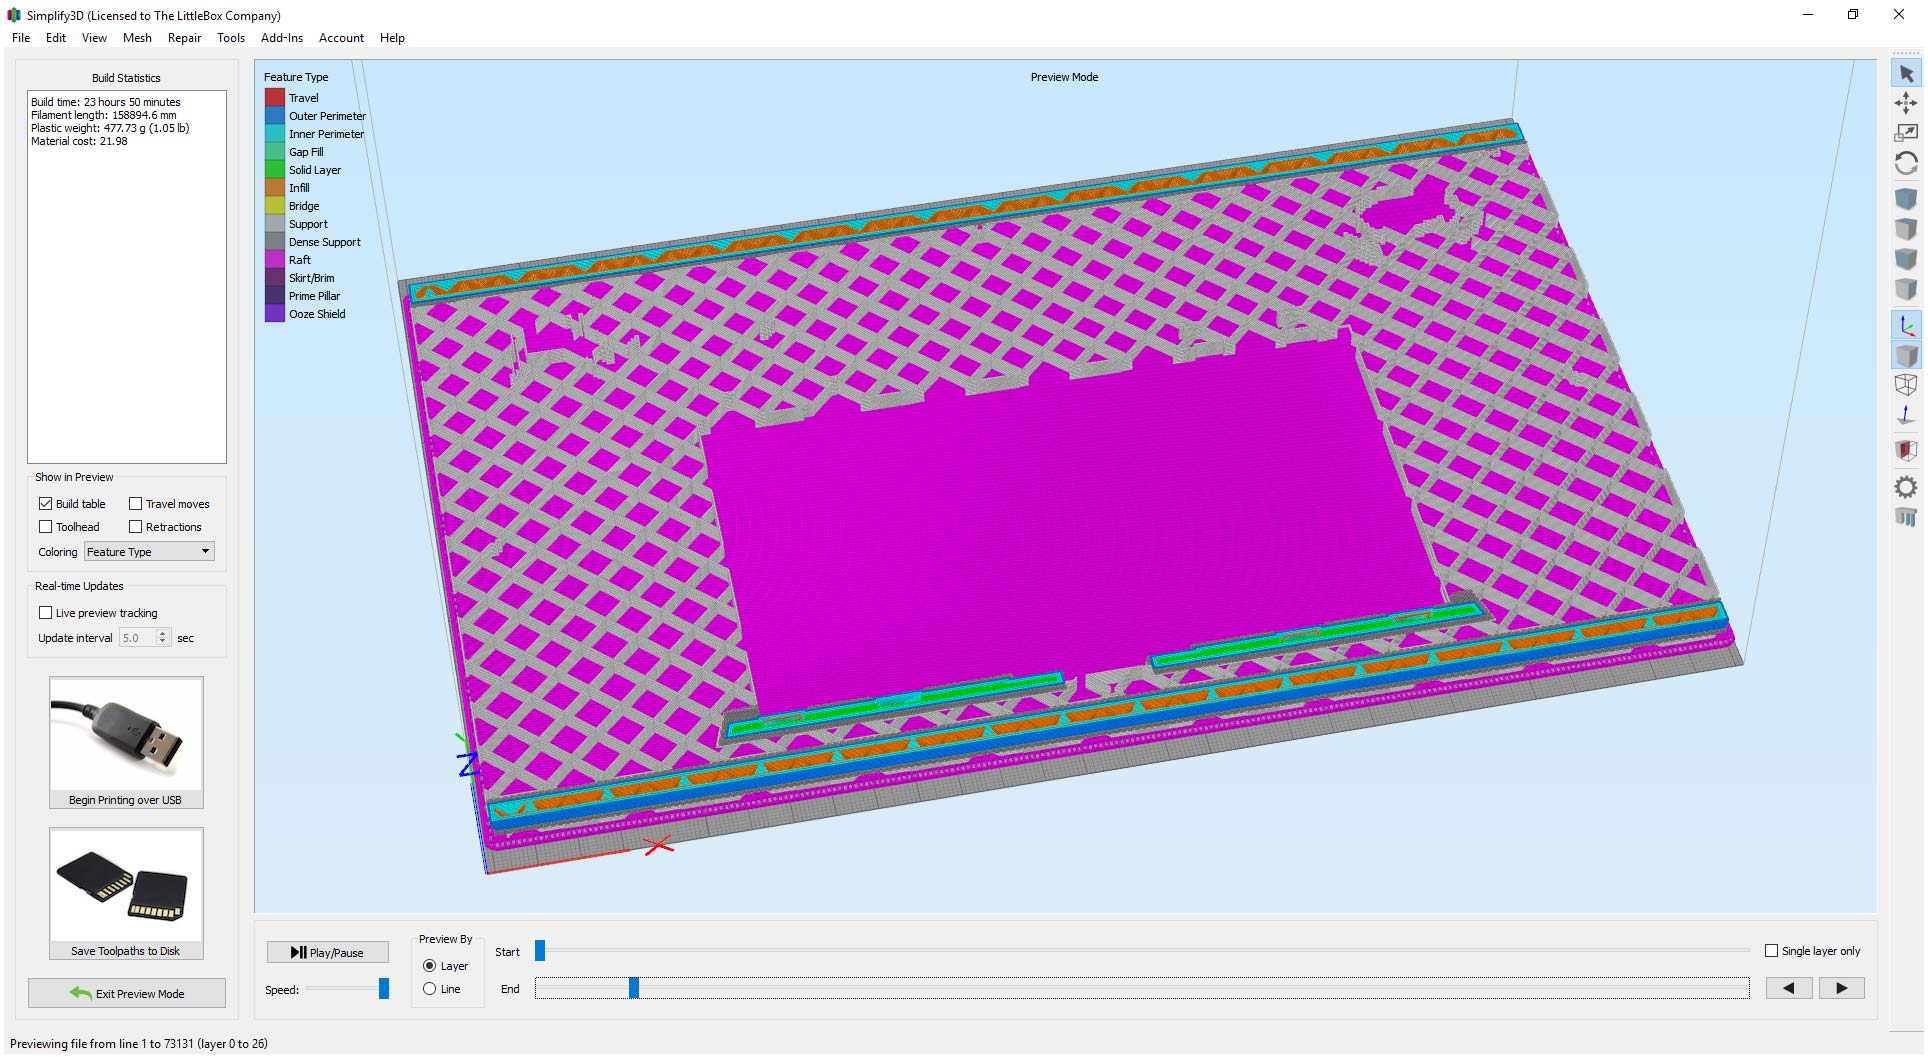The width and height of the screenshot is (1928, 1058).
Task: Switch to the default isometric cube view
Action: 1906,199
